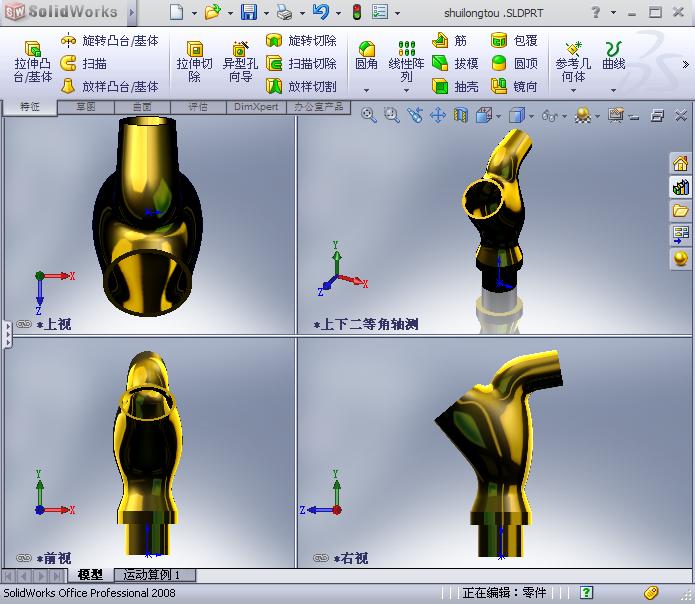The image size is (695, 604).
Task: Switch to DimXpert tab
Action: click(256, 107)
